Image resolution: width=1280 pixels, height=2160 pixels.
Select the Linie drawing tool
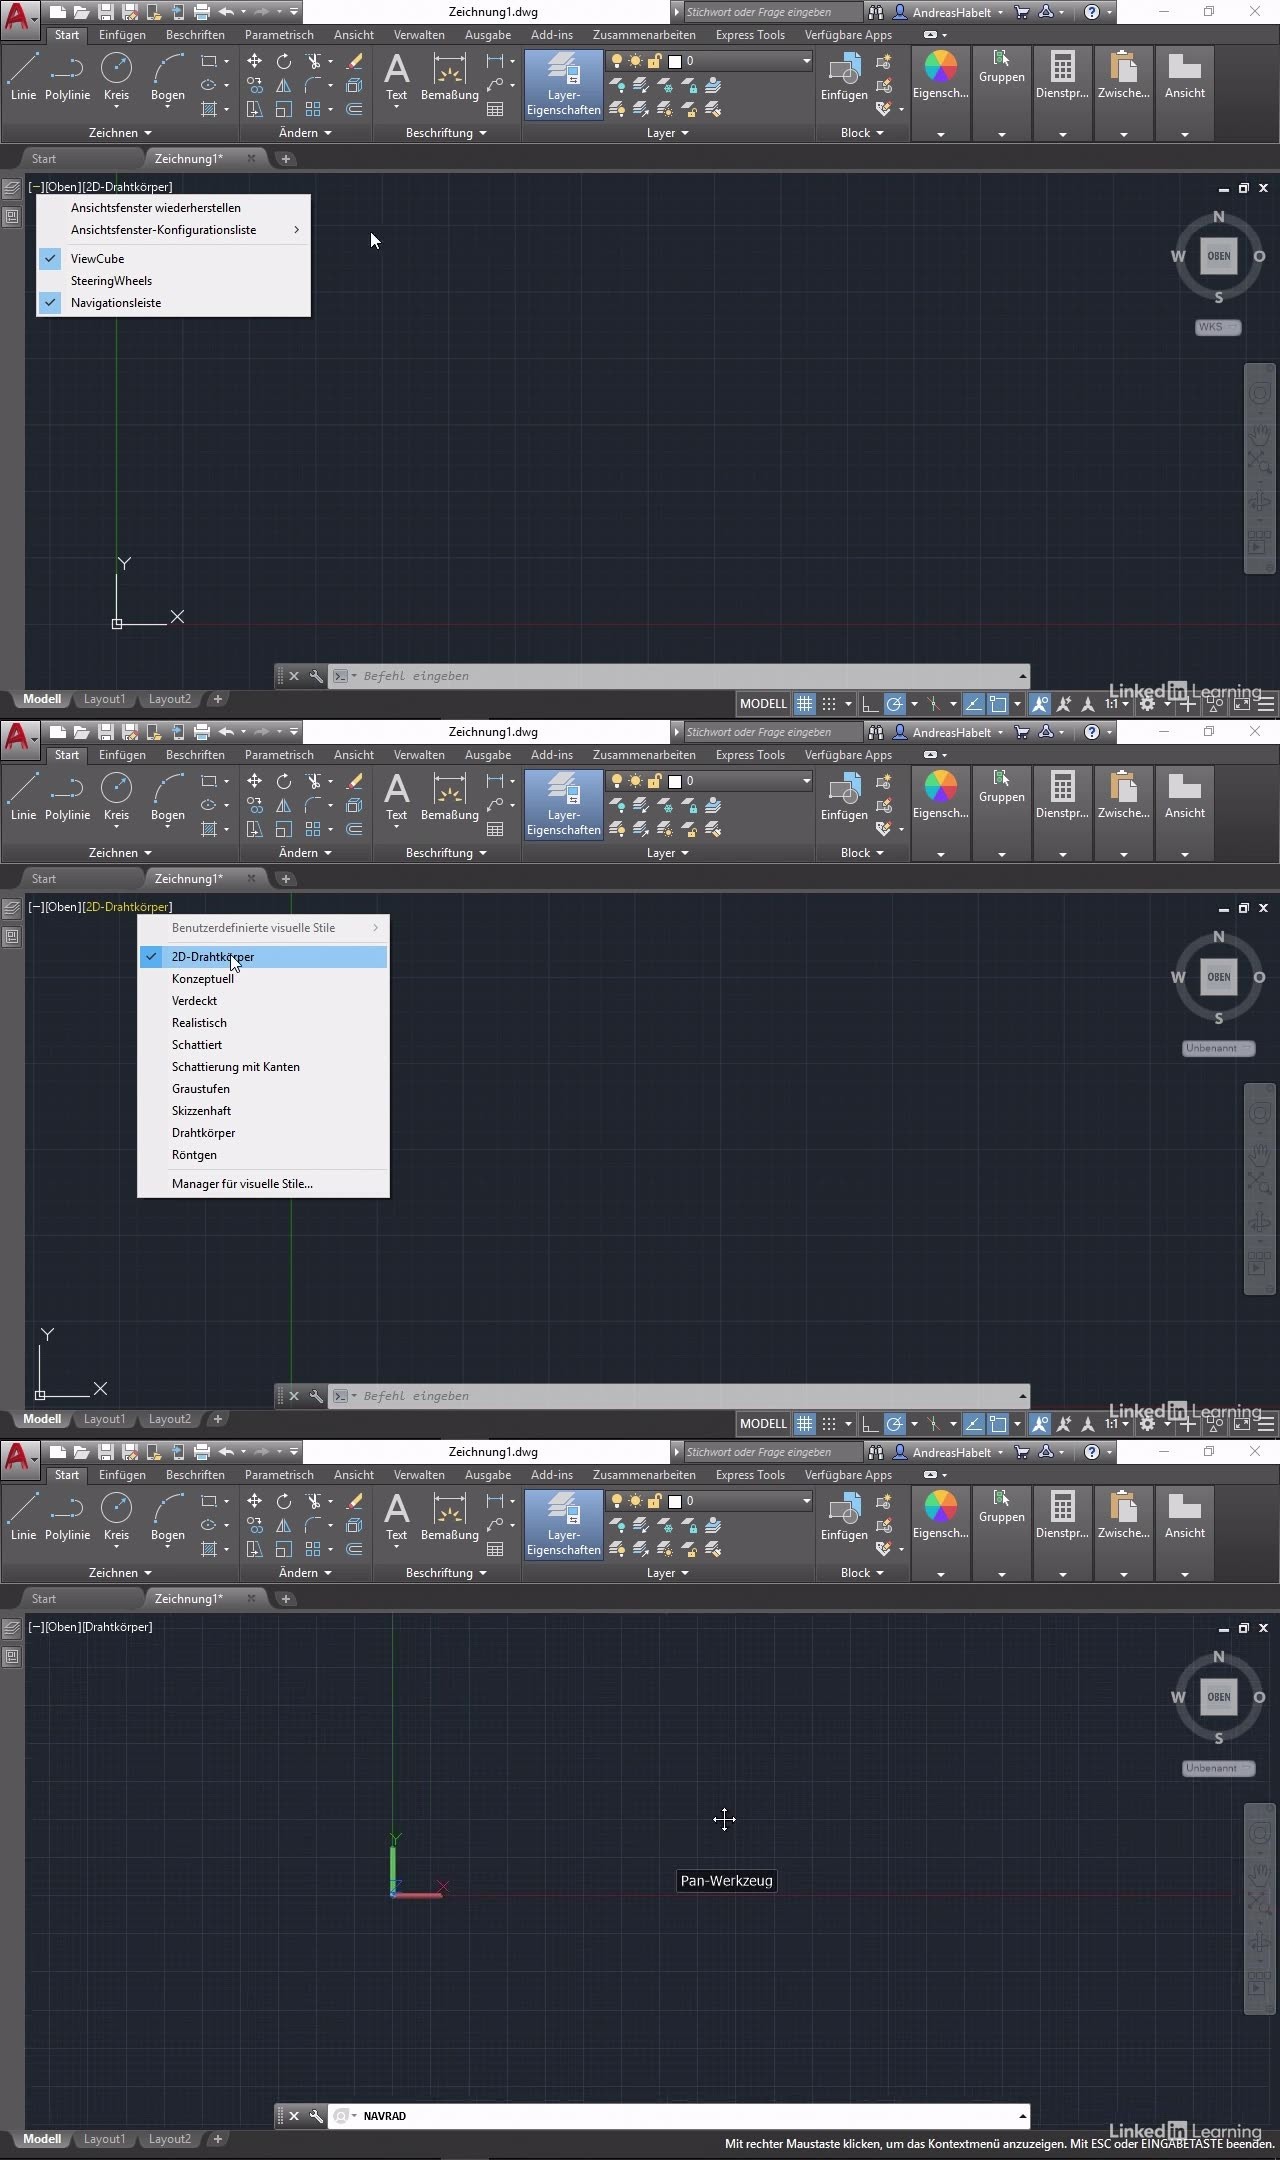[x=23, y=76]
